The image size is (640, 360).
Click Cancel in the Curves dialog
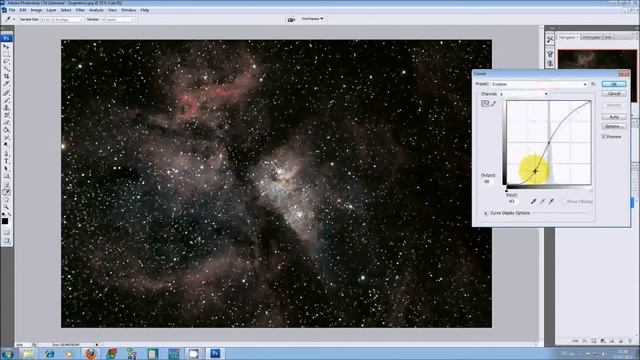pos(614,94)
